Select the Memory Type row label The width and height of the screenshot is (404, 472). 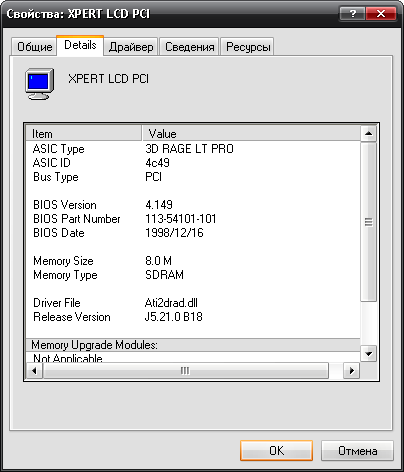point(65,275)
